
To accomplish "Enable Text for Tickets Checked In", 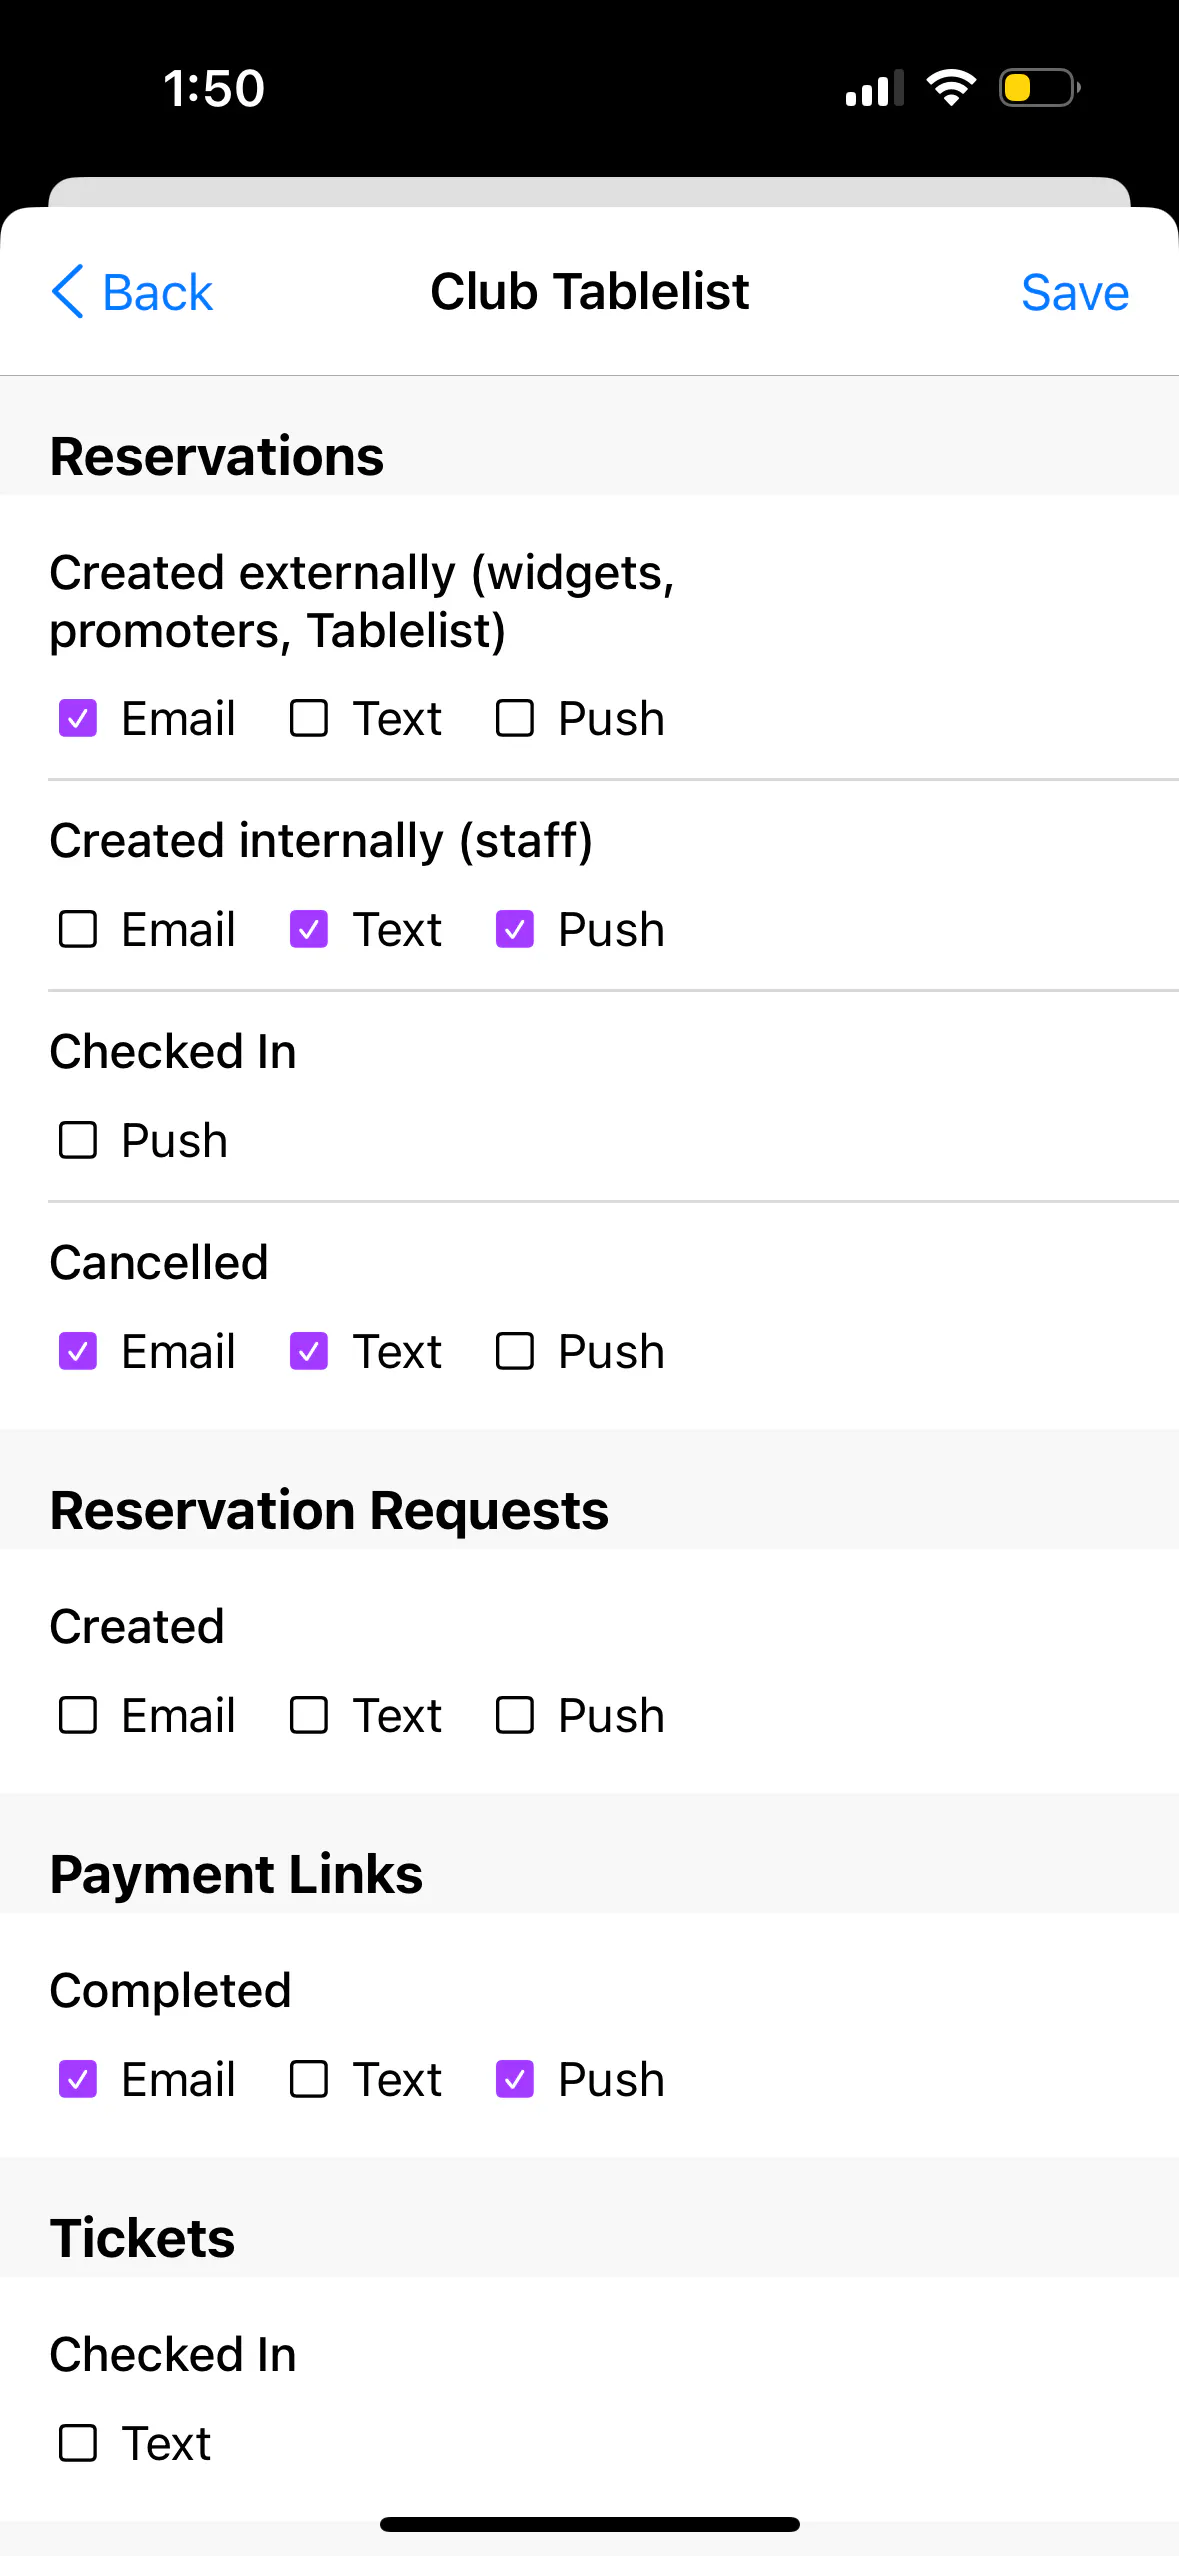I will coord(78,2443).
